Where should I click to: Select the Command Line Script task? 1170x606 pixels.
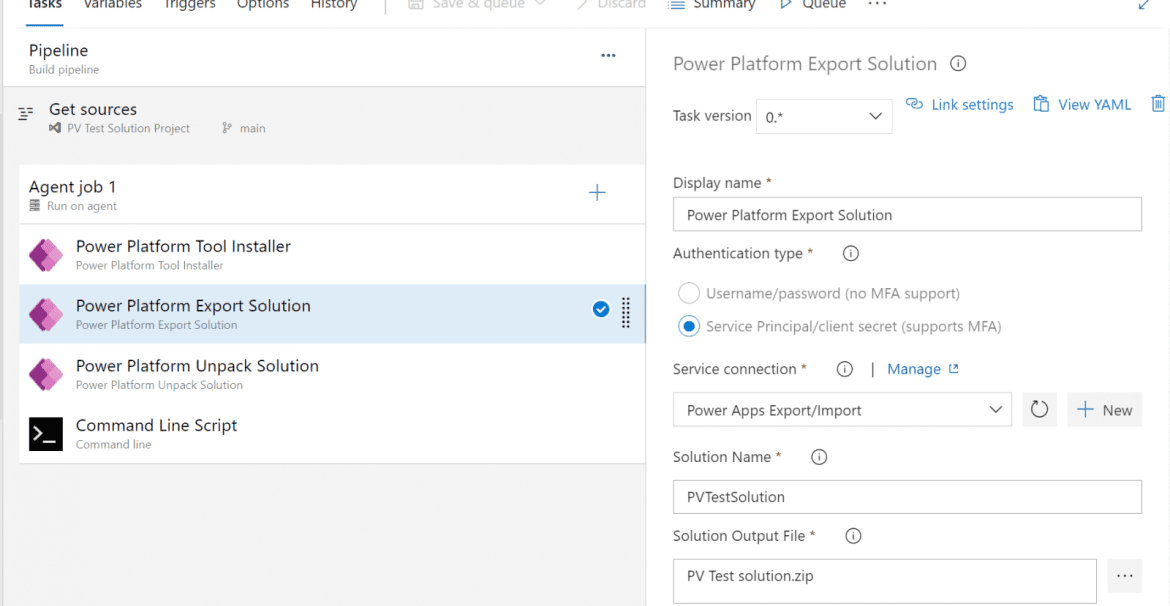[x=332, y=434]
